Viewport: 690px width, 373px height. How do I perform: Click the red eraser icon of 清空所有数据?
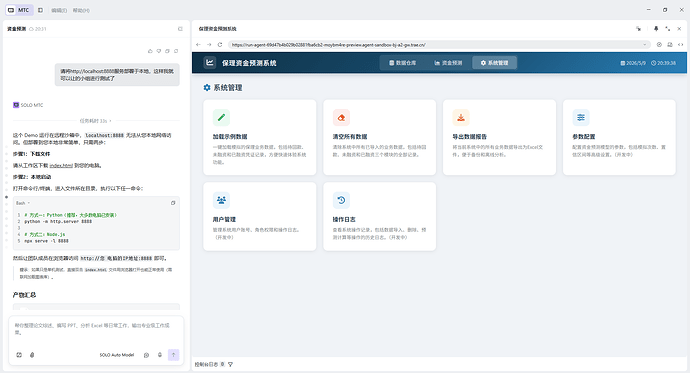coord(341,117)
